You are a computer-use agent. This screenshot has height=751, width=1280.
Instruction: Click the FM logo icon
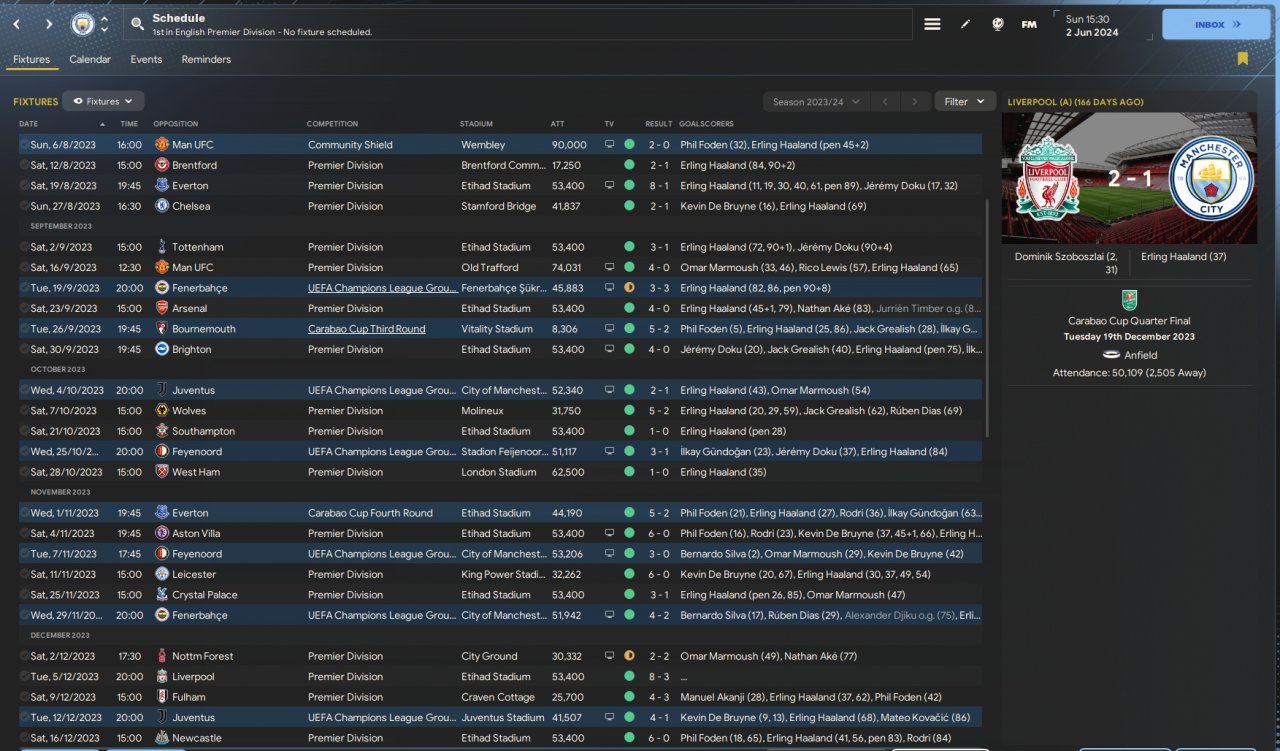pos(1029,24)
